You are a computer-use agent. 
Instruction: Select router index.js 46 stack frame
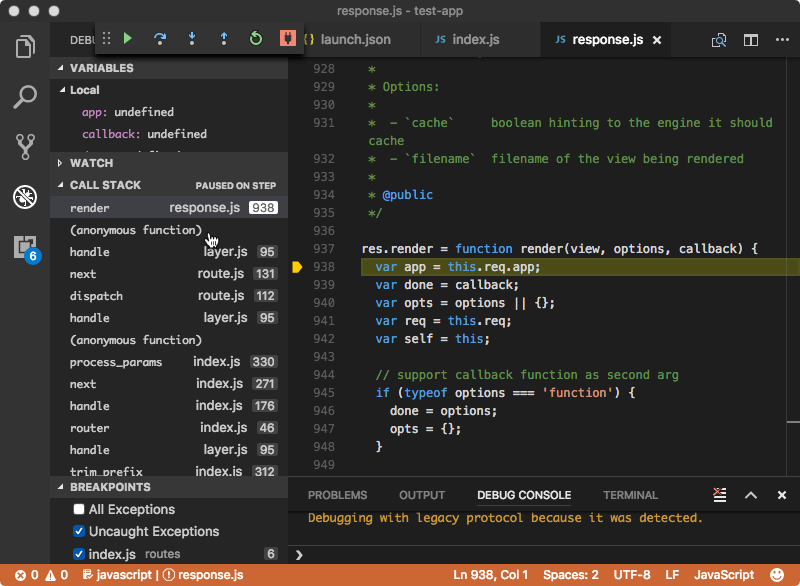[x=169, y=427]
